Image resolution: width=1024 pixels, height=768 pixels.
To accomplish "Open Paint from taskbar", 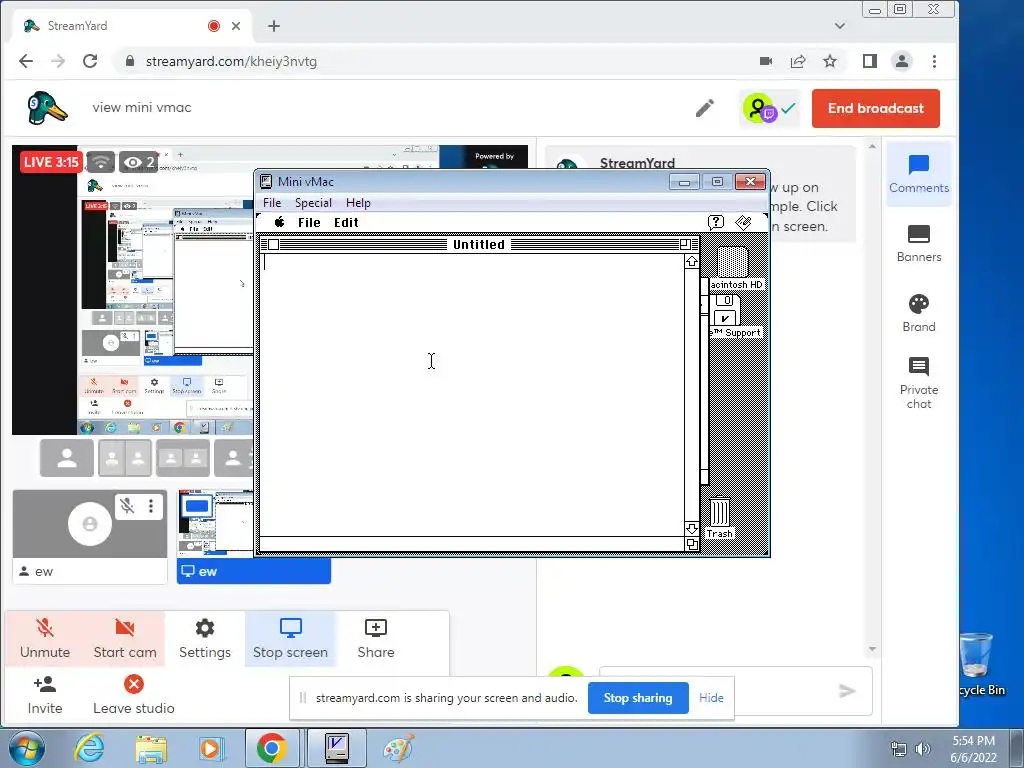I will pyautogui.click(x=398, y=748).
